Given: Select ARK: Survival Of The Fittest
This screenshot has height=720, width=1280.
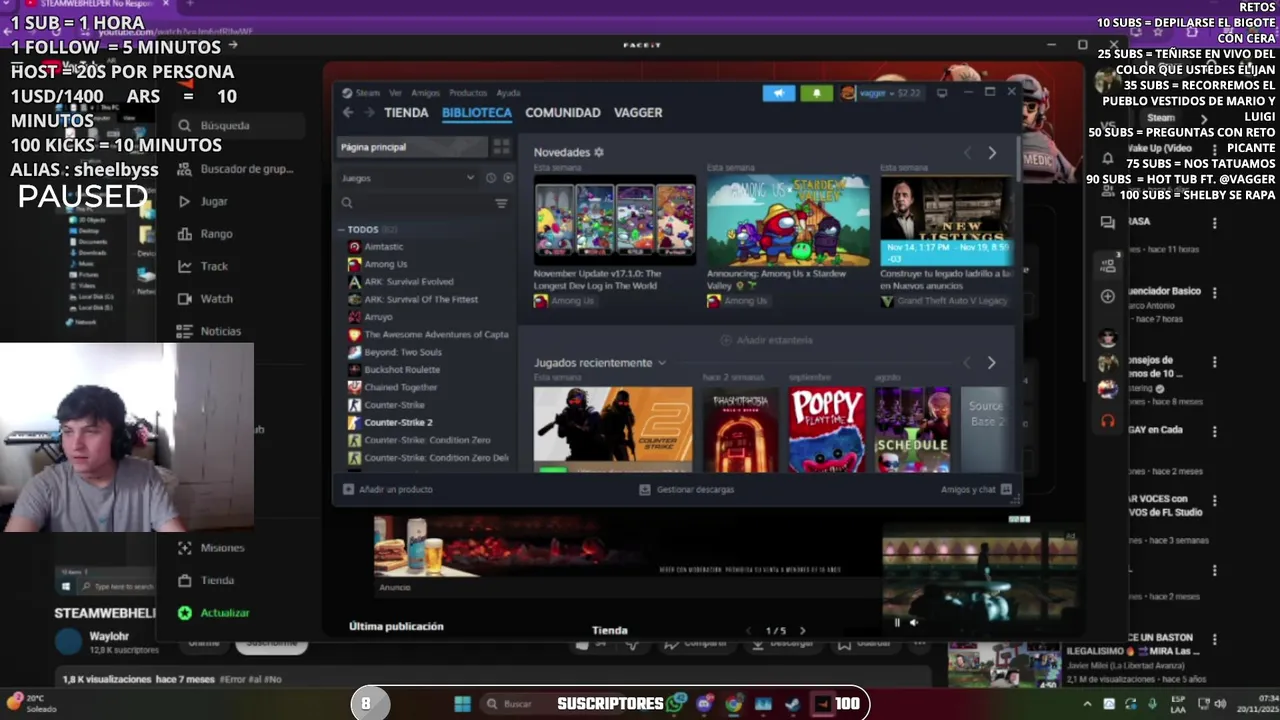Looking at the screenshot, I should point(420,299).
